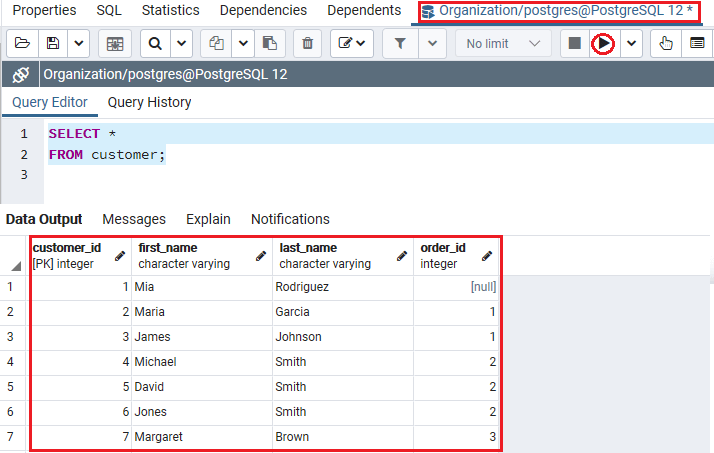Screen dimensions: 714x453
Task: Click the last_name column edit pencil
Action: coord(402,256)
